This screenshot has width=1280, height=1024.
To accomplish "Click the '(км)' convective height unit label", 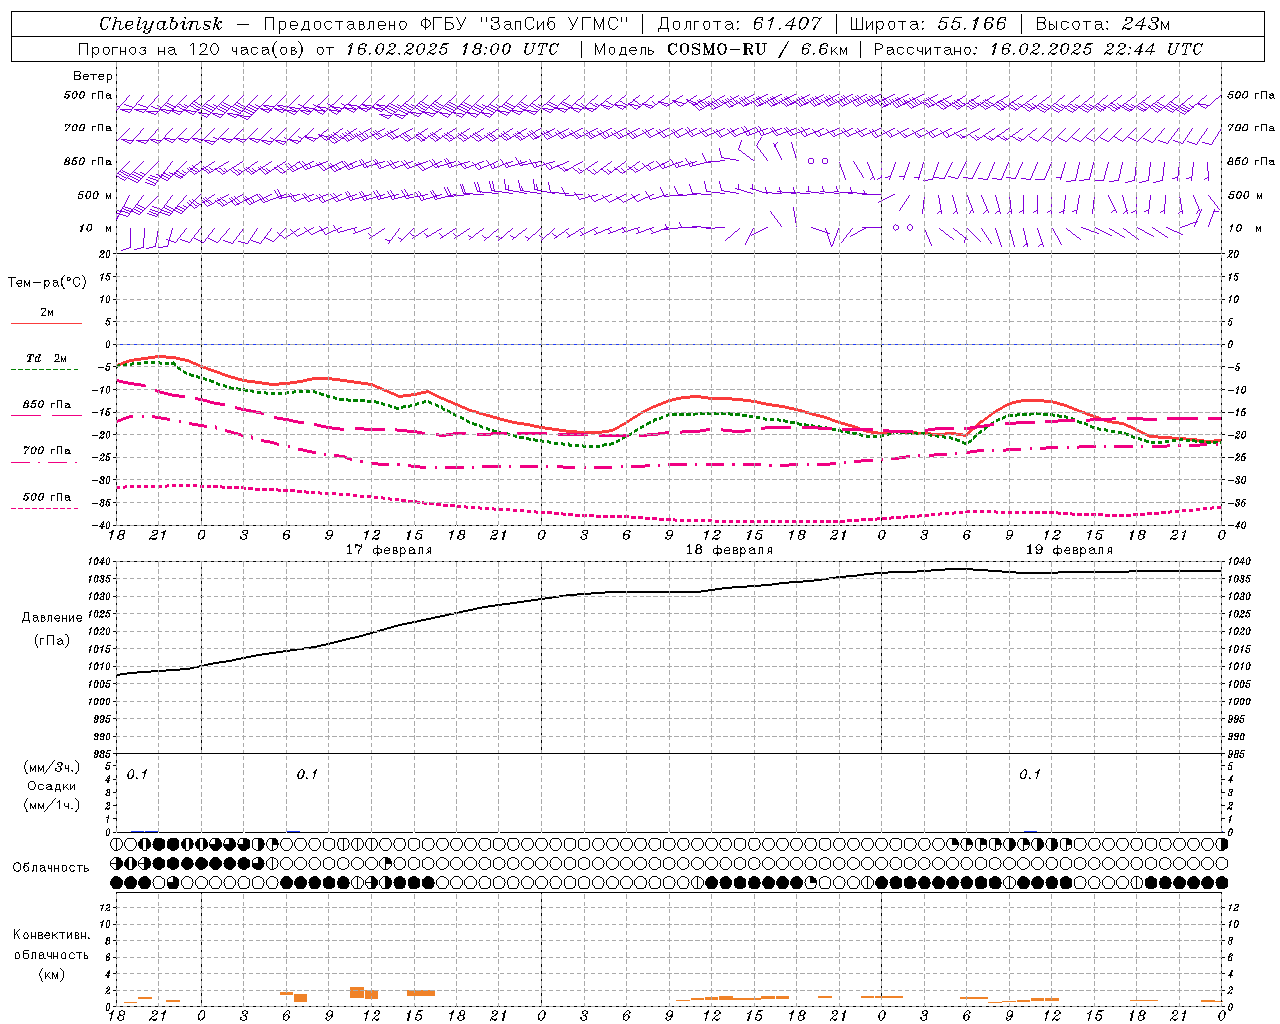I will point(52,974).
